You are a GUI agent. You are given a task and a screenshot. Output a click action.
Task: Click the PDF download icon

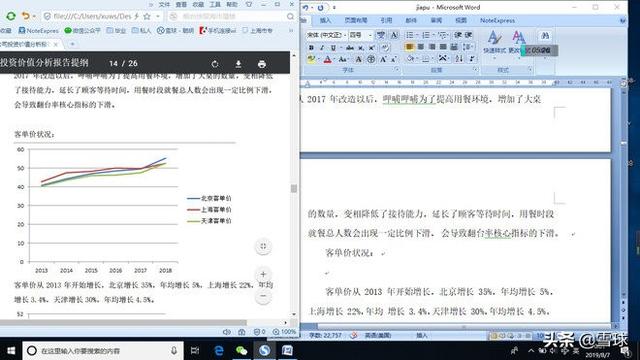(x=238, y=64)
